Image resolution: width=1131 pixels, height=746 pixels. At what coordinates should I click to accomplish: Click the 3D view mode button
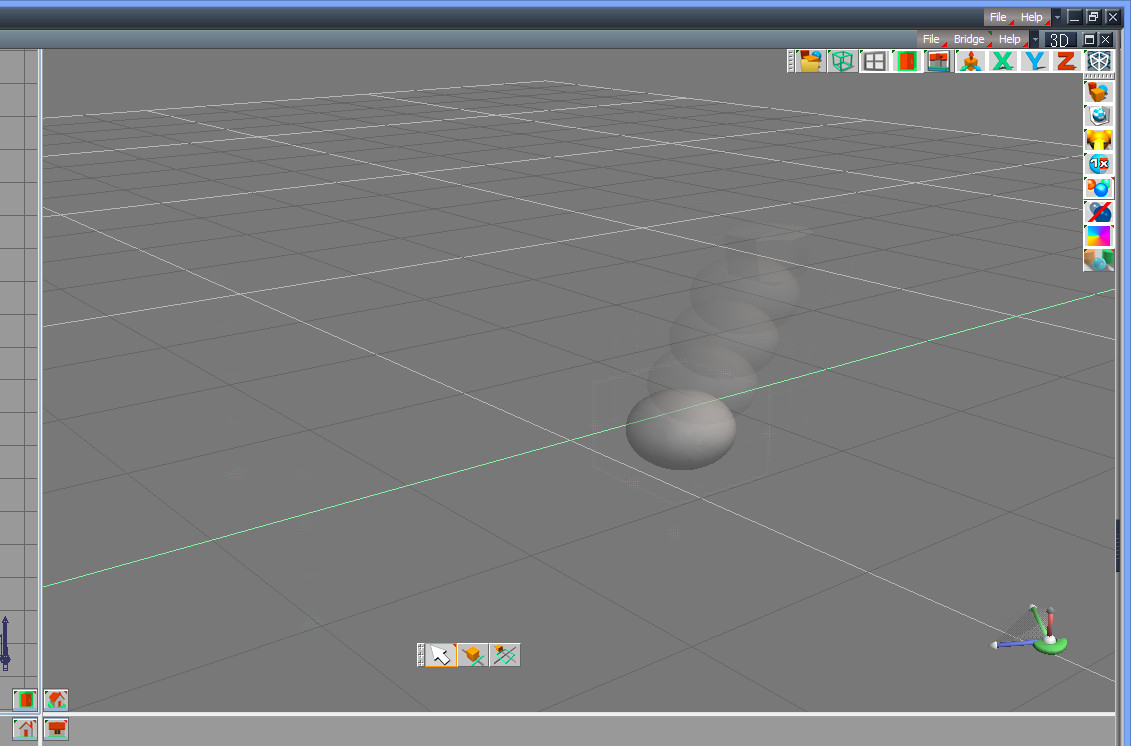1060,40
